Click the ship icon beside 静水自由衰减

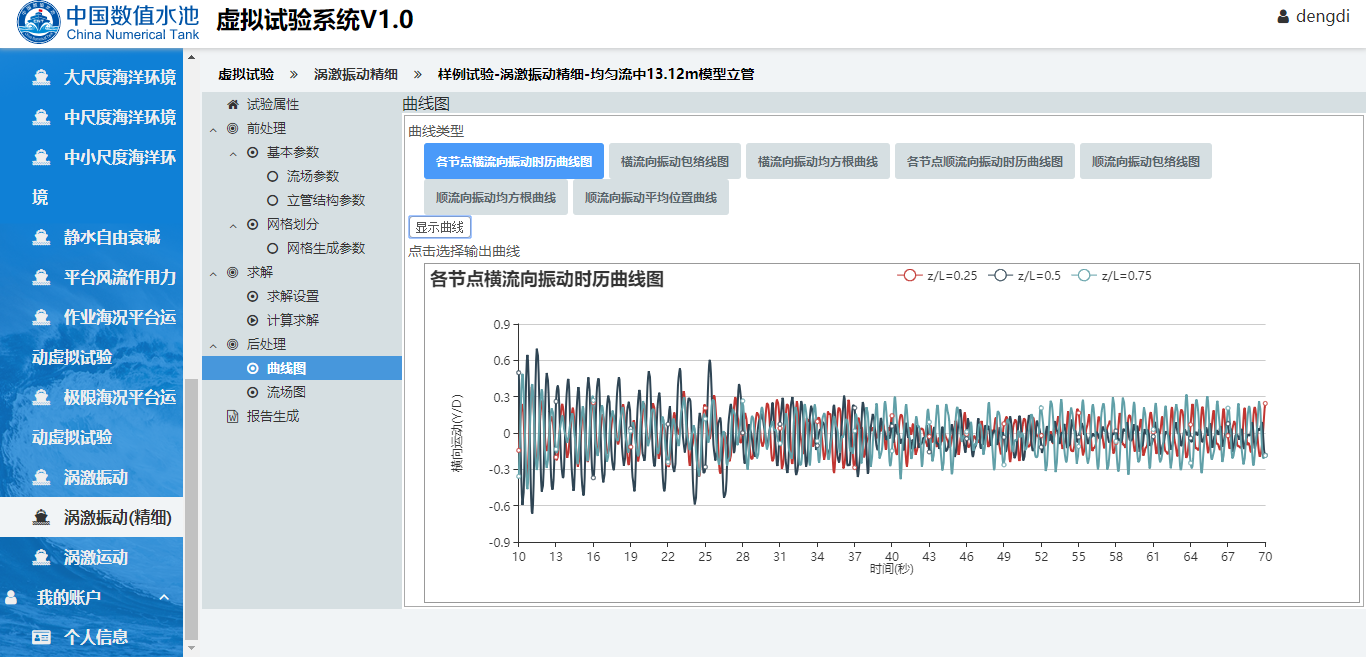[41, 237]
